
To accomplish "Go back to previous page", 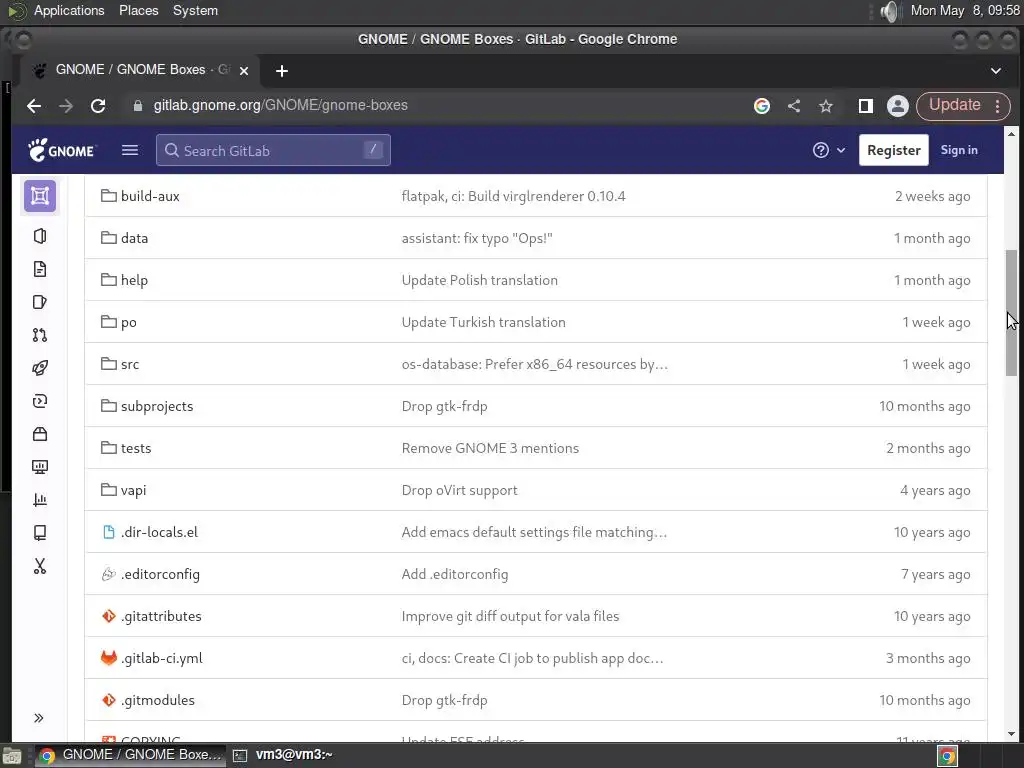I will point(34,106).
